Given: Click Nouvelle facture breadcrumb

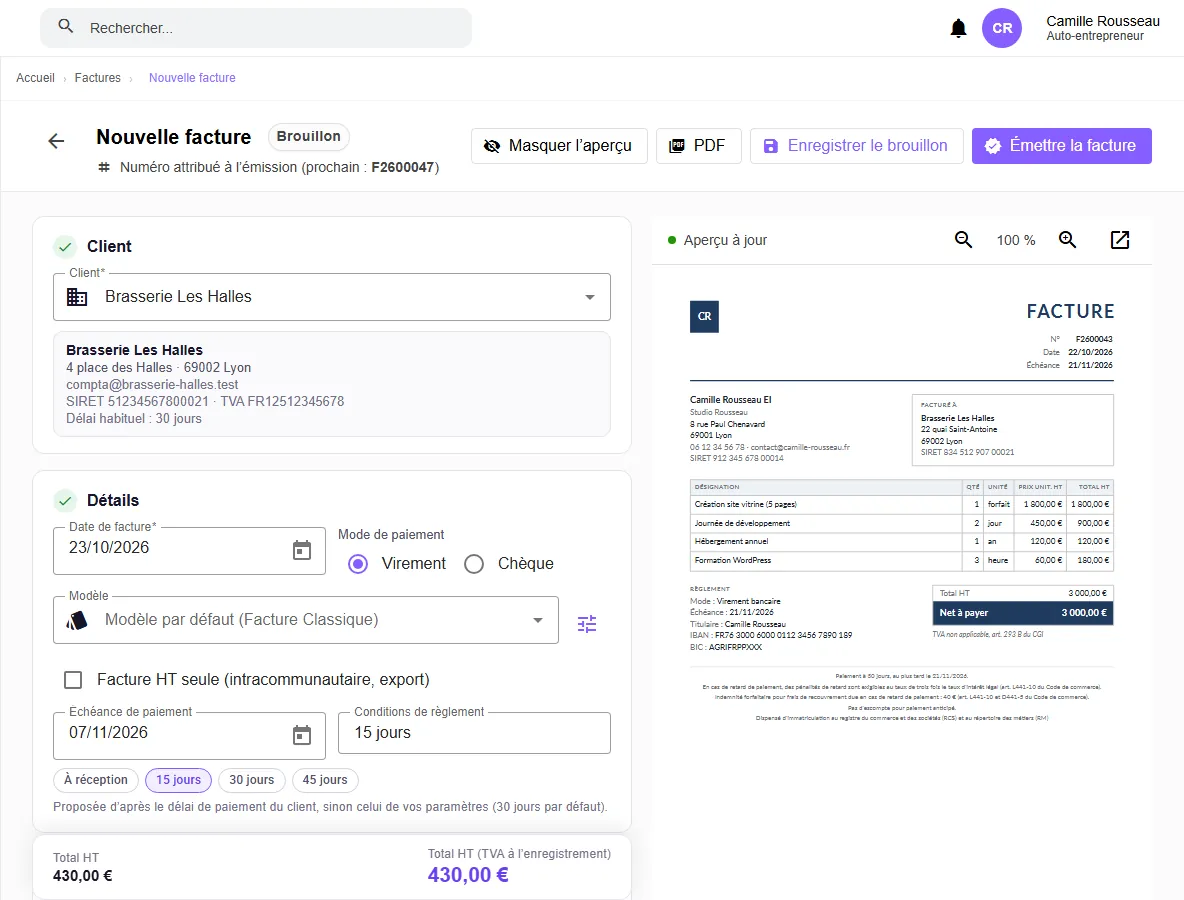Looking at the screenshot, I should pos(192,78).
